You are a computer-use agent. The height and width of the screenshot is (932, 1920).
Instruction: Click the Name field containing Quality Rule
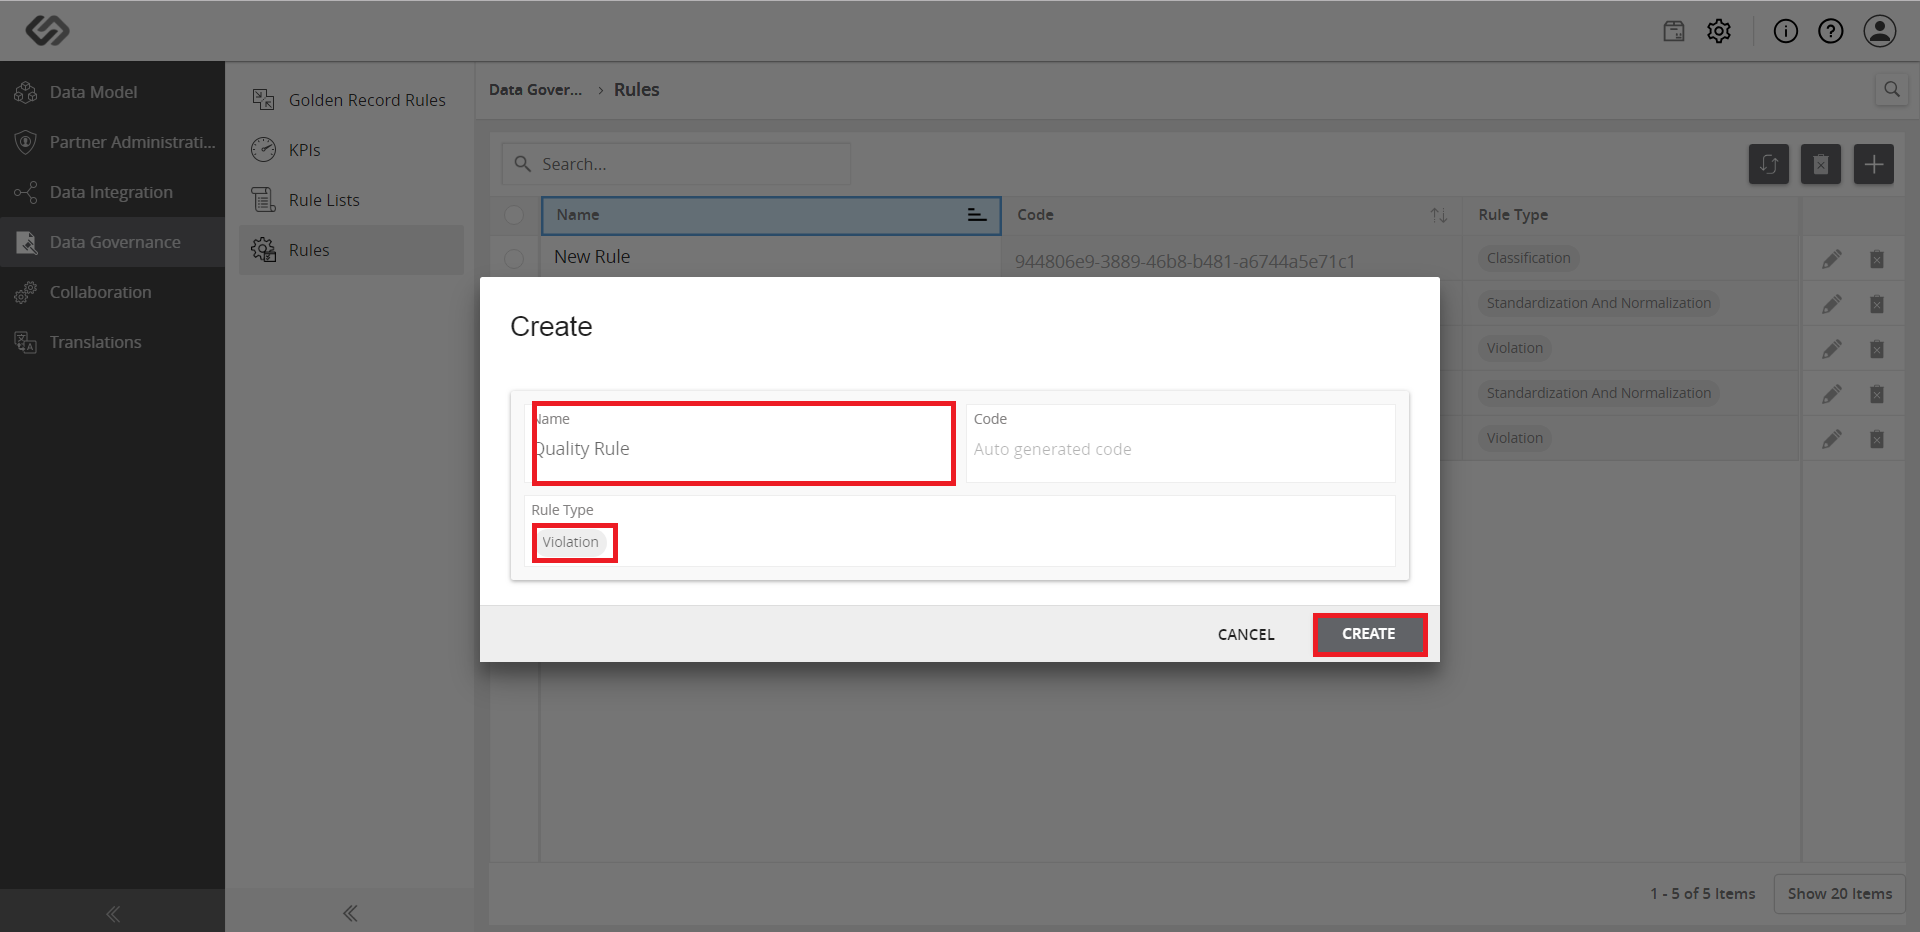click(743, 444)
